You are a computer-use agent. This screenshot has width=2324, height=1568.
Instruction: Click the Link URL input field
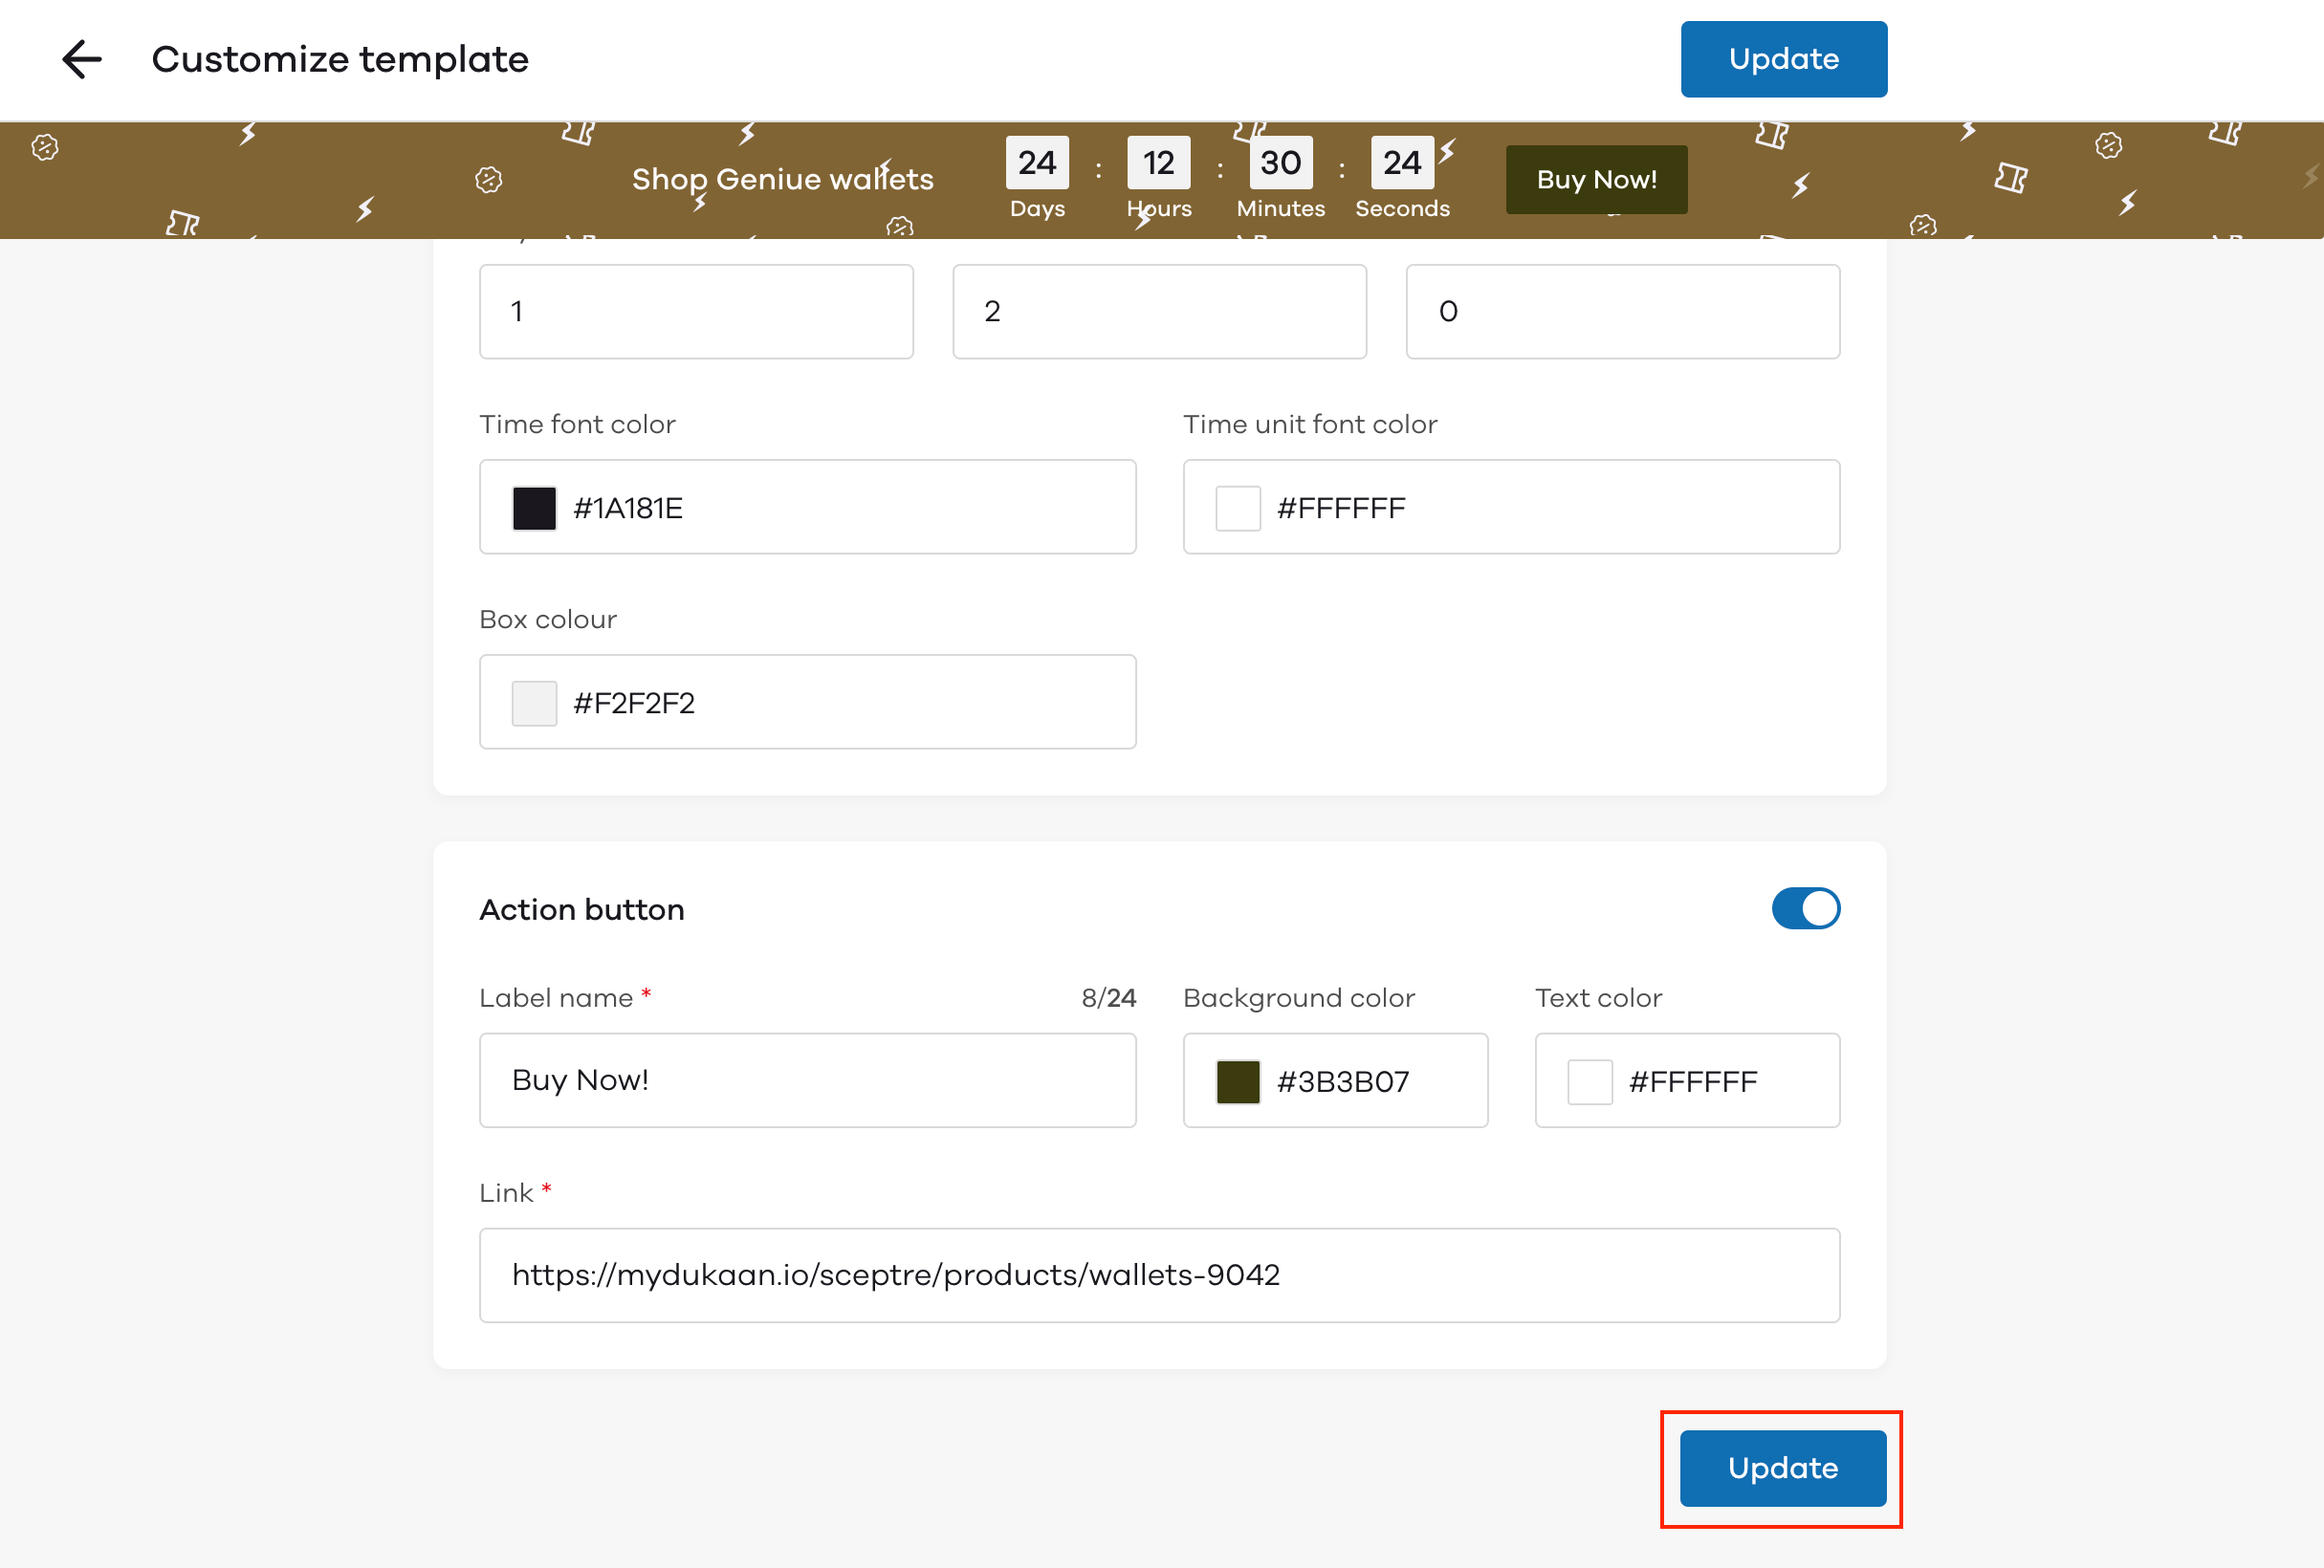pyautogui.click(x=1159, y=1275)
